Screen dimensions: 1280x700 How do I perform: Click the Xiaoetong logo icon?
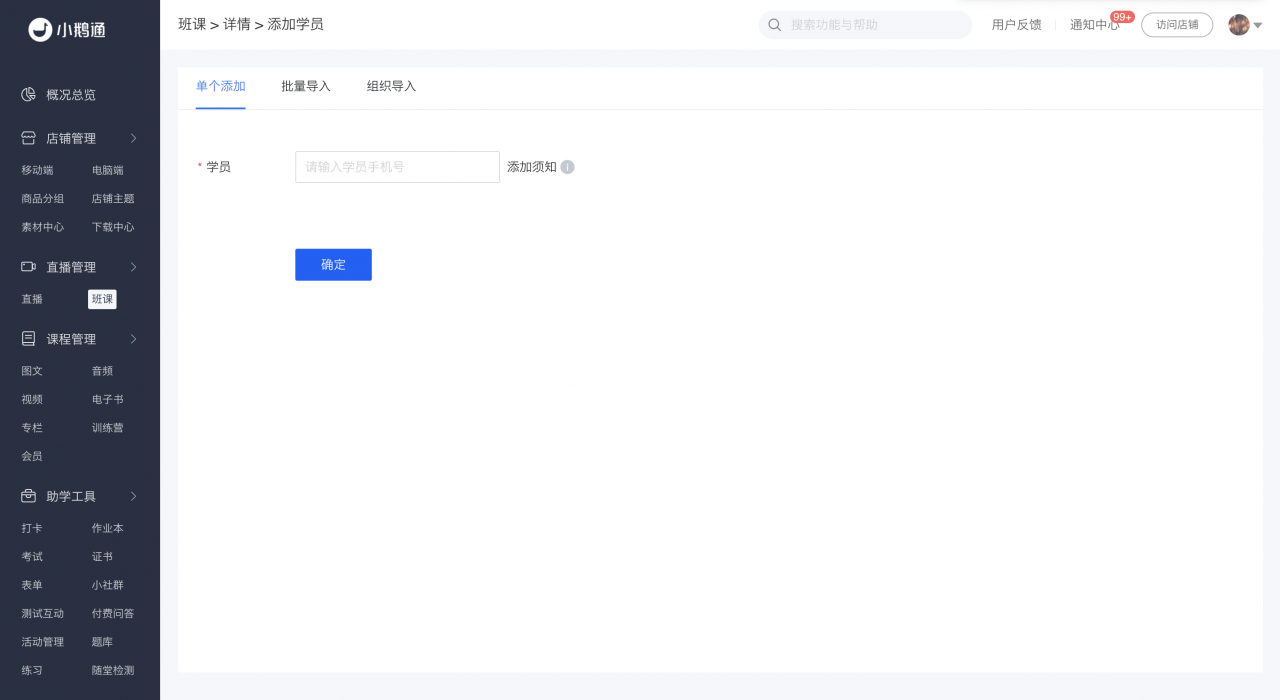[40, 30]
